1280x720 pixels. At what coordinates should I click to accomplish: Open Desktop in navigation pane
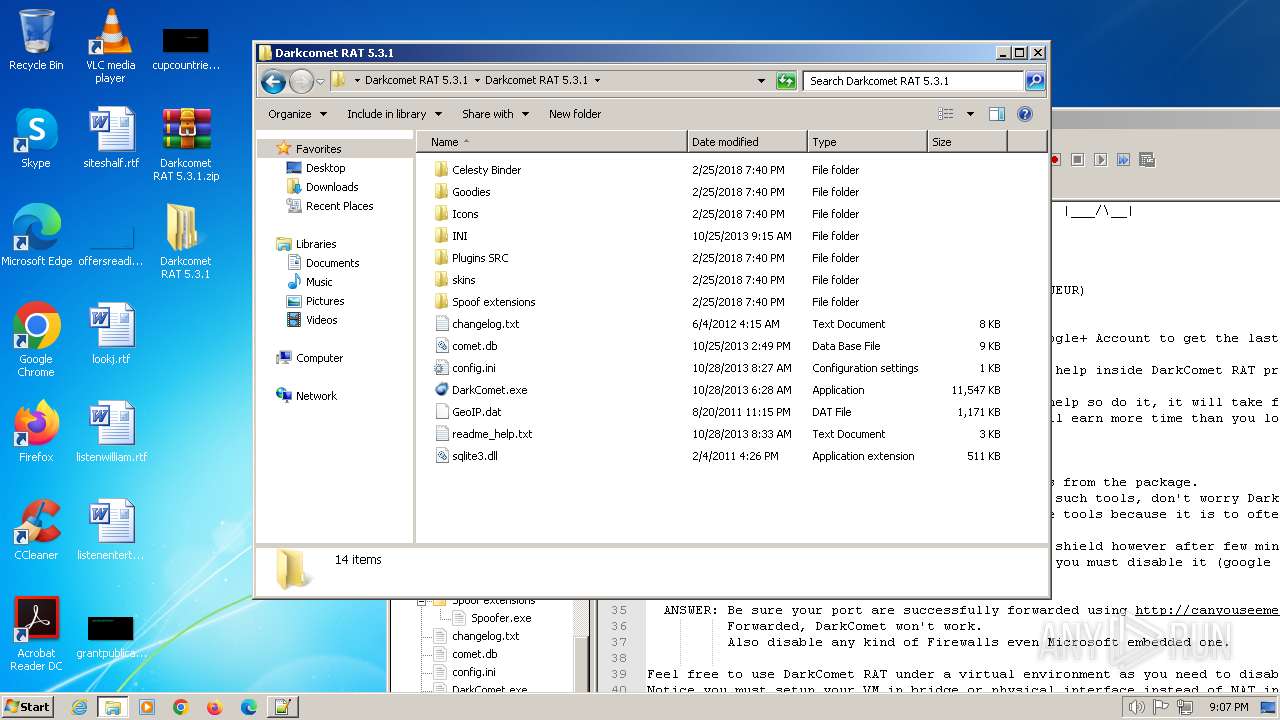tap(325, 168)
